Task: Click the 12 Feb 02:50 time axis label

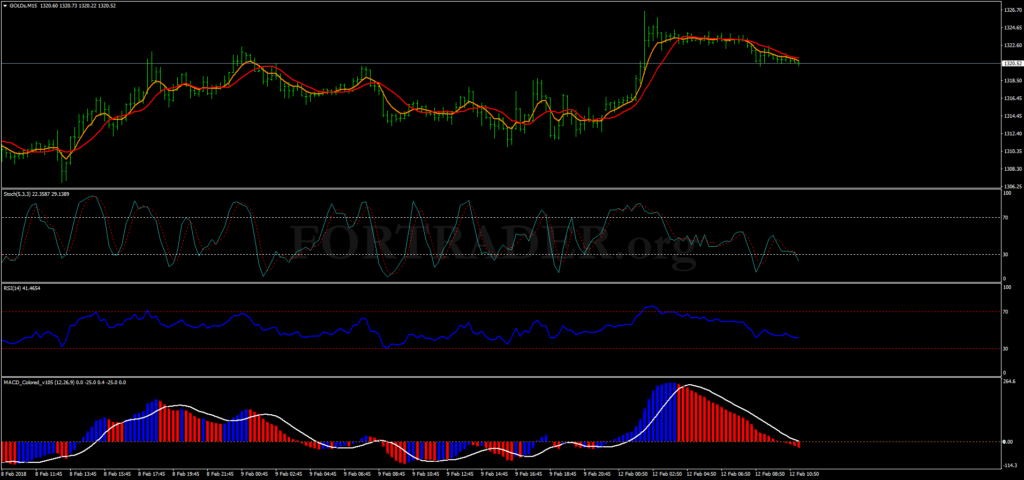Action: (667, 473)
